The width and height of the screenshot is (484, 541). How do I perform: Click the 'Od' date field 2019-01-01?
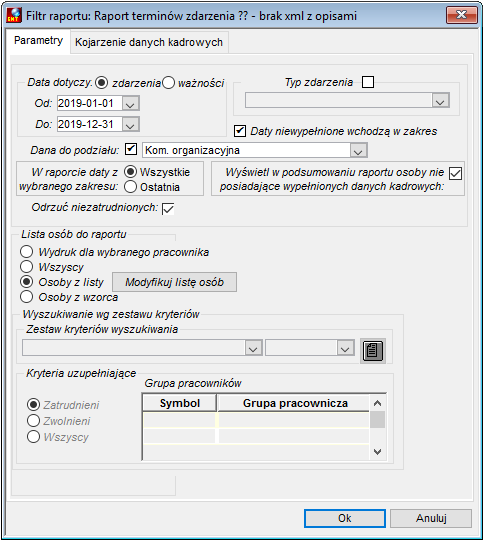pos(90,104)
